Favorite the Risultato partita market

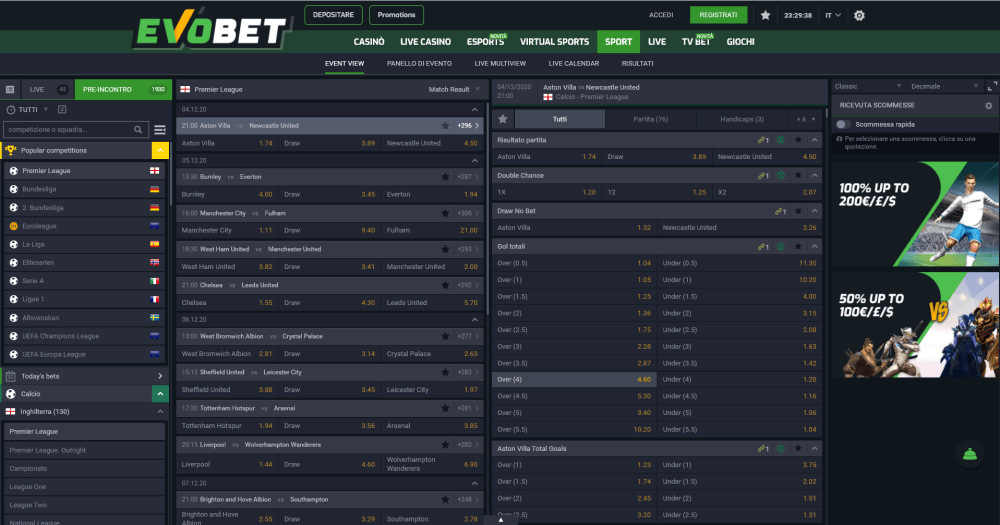pyautogui.click(x=798, y=140)
